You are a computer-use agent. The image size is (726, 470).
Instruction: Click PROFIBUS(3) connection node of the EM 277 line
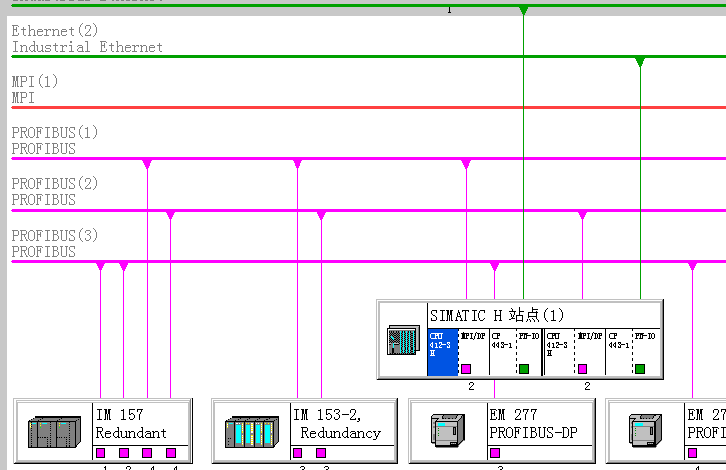494,266
